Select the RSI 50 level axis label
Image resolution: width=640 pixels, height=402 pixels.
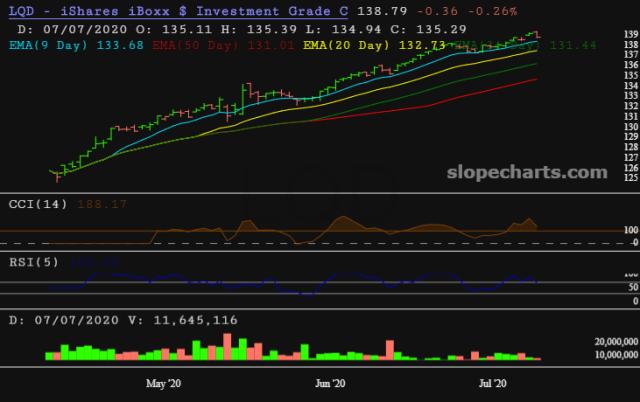click(x=633, y=287)
